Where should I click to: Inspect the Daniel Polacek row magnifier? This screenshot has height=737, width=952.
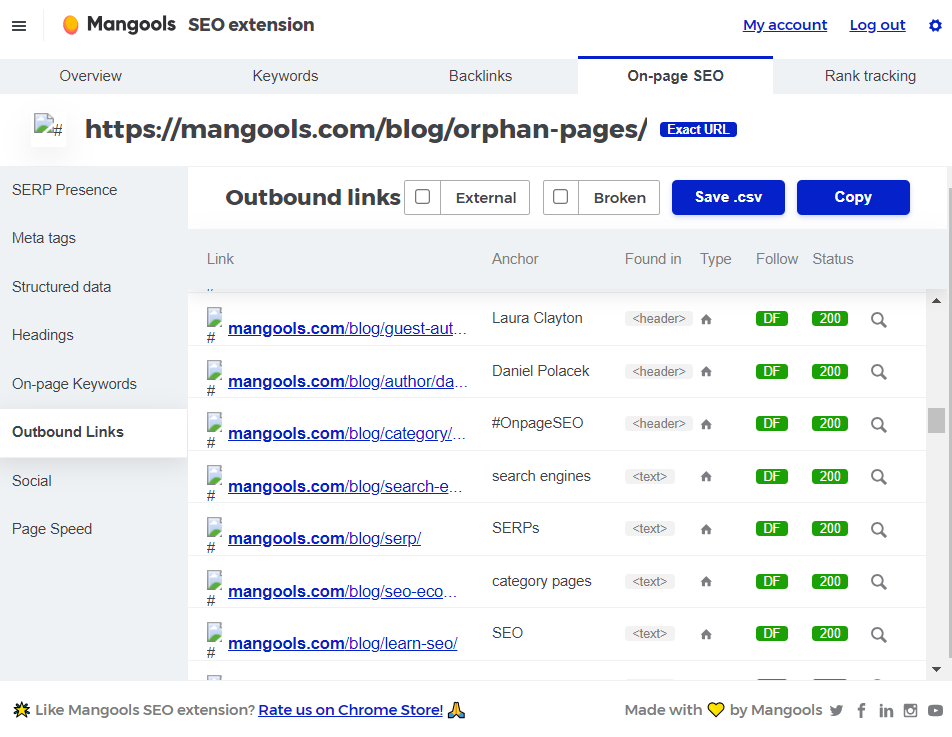pyautogui.click(x=879, y=372)
